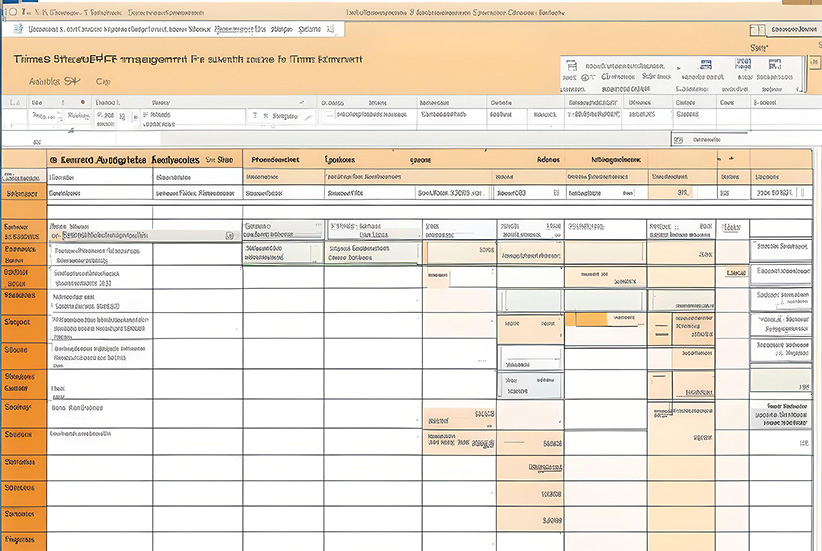The height and width of the screenshot is (551, 822).
Task: Expand the dropdown arrow in the filter row
Action: (x=308, y=116)
